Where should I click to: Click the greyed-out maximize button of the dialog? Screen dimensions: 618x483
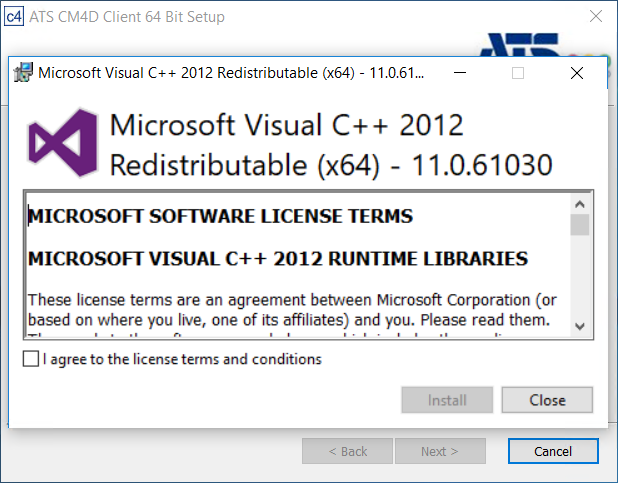[x=517, y=73]
